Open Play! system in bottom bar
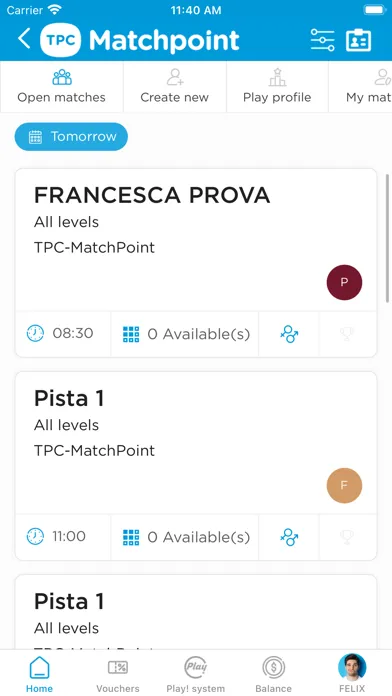392x696 pixels. (196, 674)
